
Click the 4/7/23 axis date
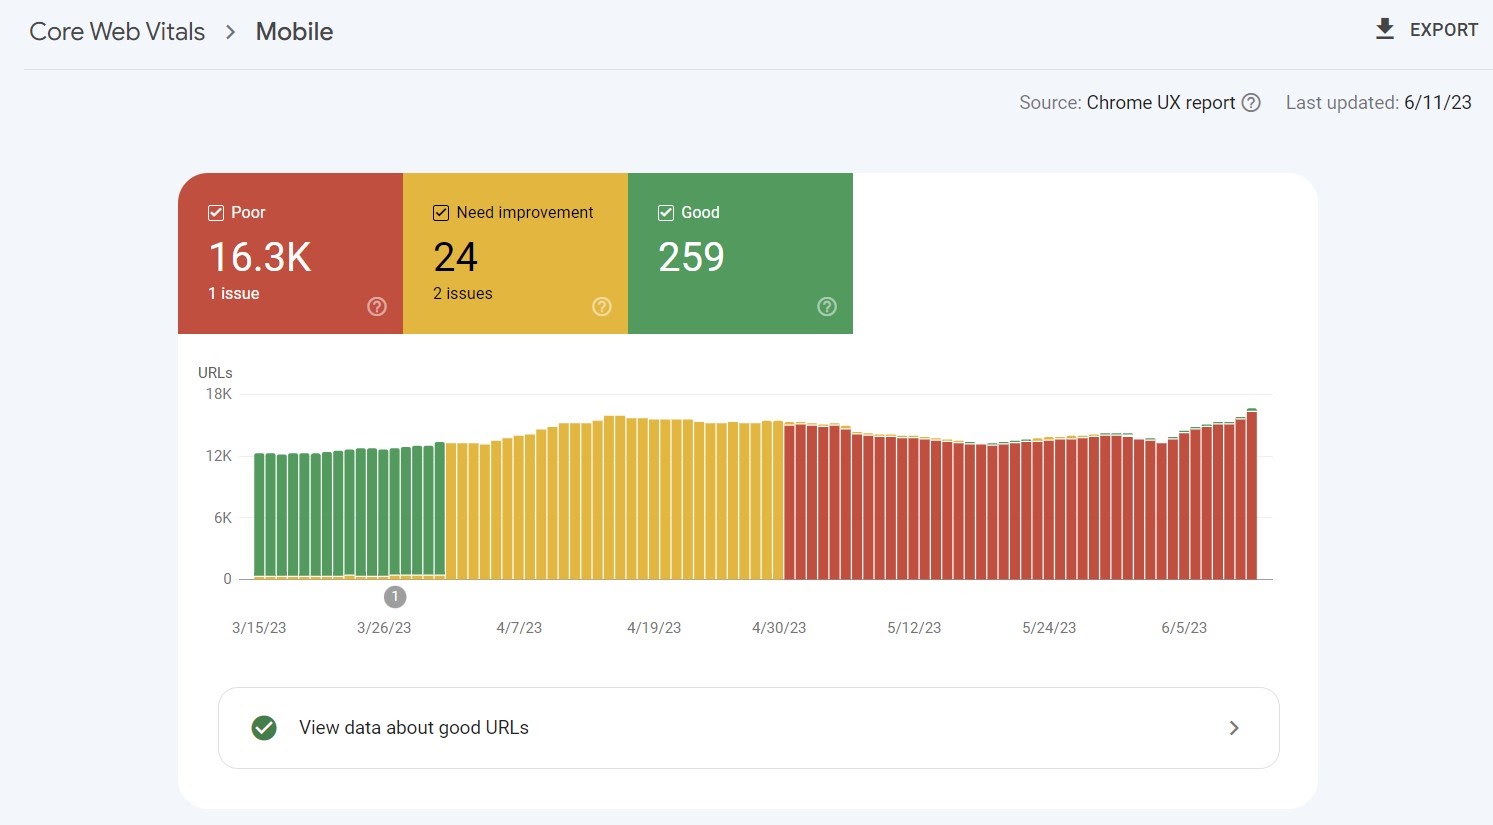(519, 628)
